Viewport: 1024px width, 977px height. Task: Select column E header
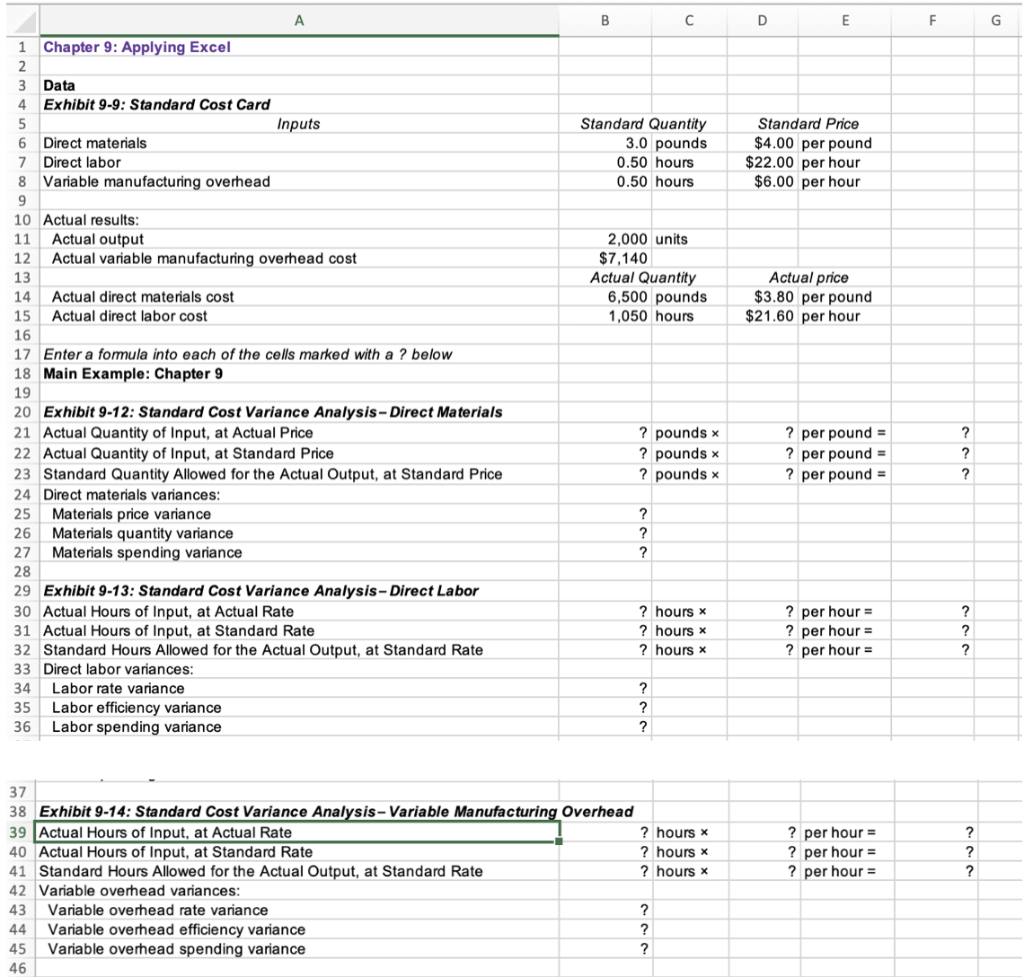pos(845,19)
